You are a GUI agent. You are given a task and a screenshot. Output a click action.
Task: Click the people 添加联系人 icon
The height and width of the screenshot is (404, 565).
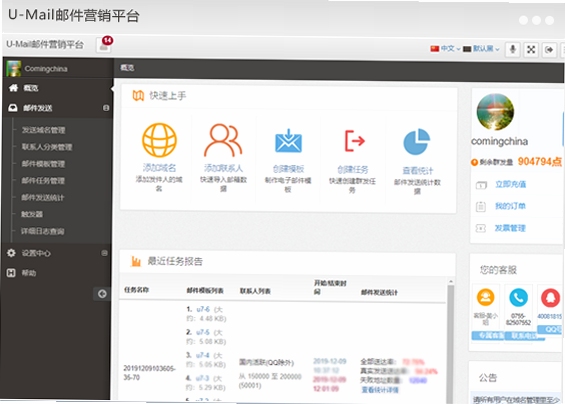pyautogui.click(x=223, y=140)
